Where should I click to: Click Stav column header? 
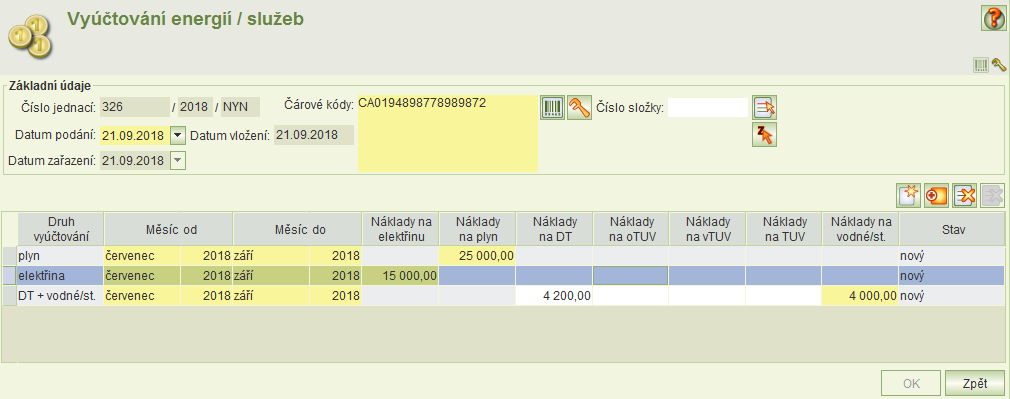(x=952, y=228)
